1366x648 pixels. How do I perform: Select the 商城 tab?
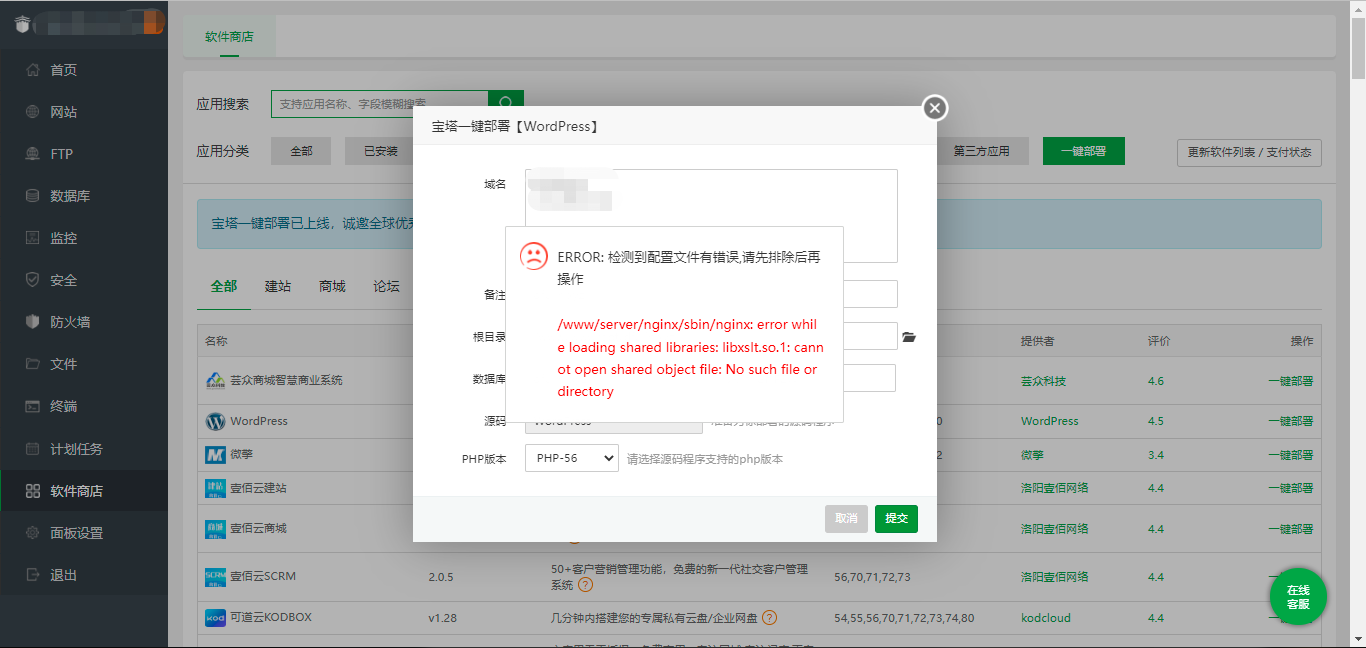click(332, 286)
